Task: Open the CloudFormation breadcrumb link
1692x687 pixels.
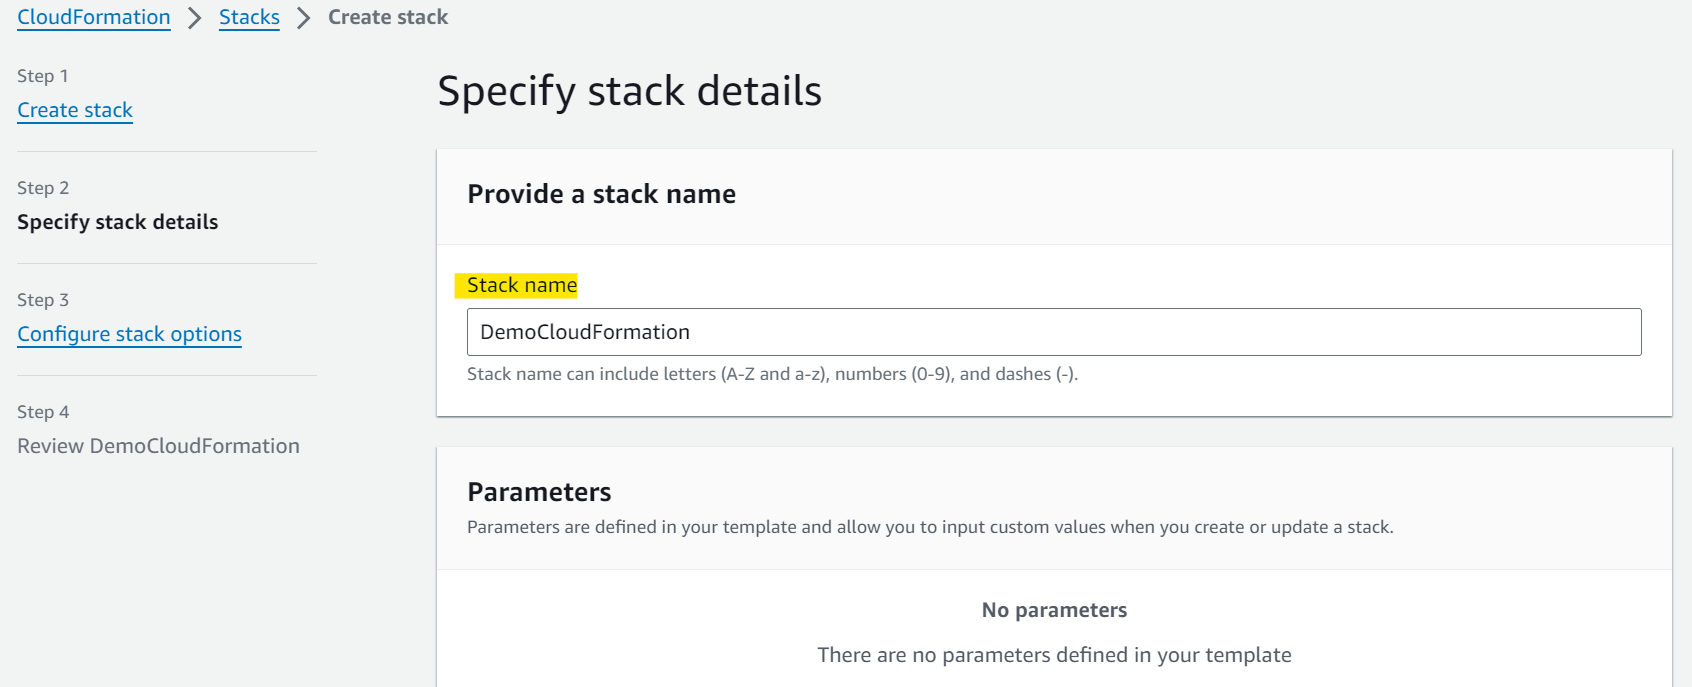Action: [94, 17]
